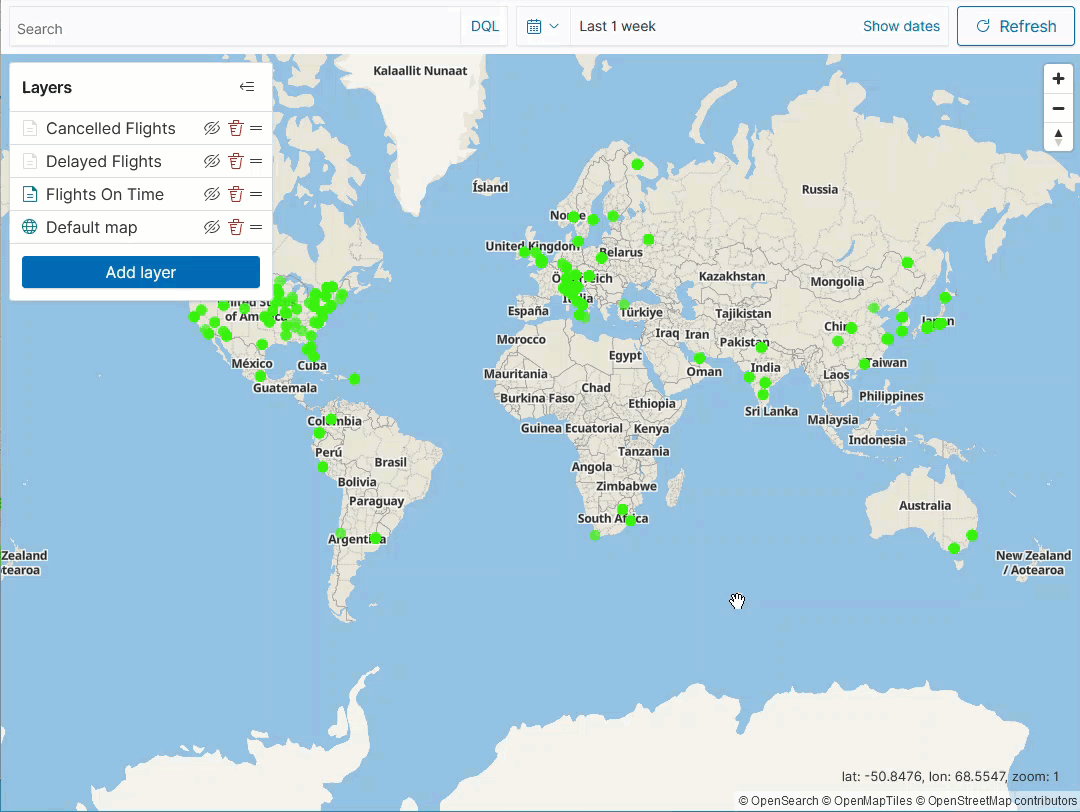Screen dimensions: 1080x812
Task: Click the Cancelled Flights document icon
Action: [x=30, y=128]
